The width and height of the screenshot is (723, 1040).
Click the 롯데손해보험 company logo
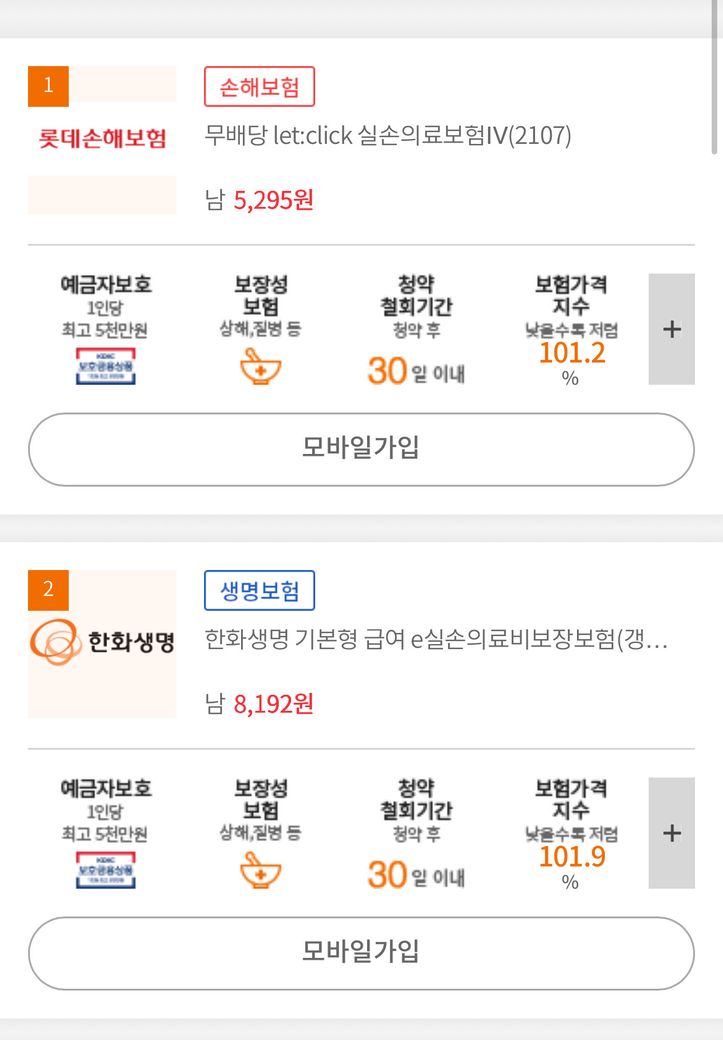(102, 138)
